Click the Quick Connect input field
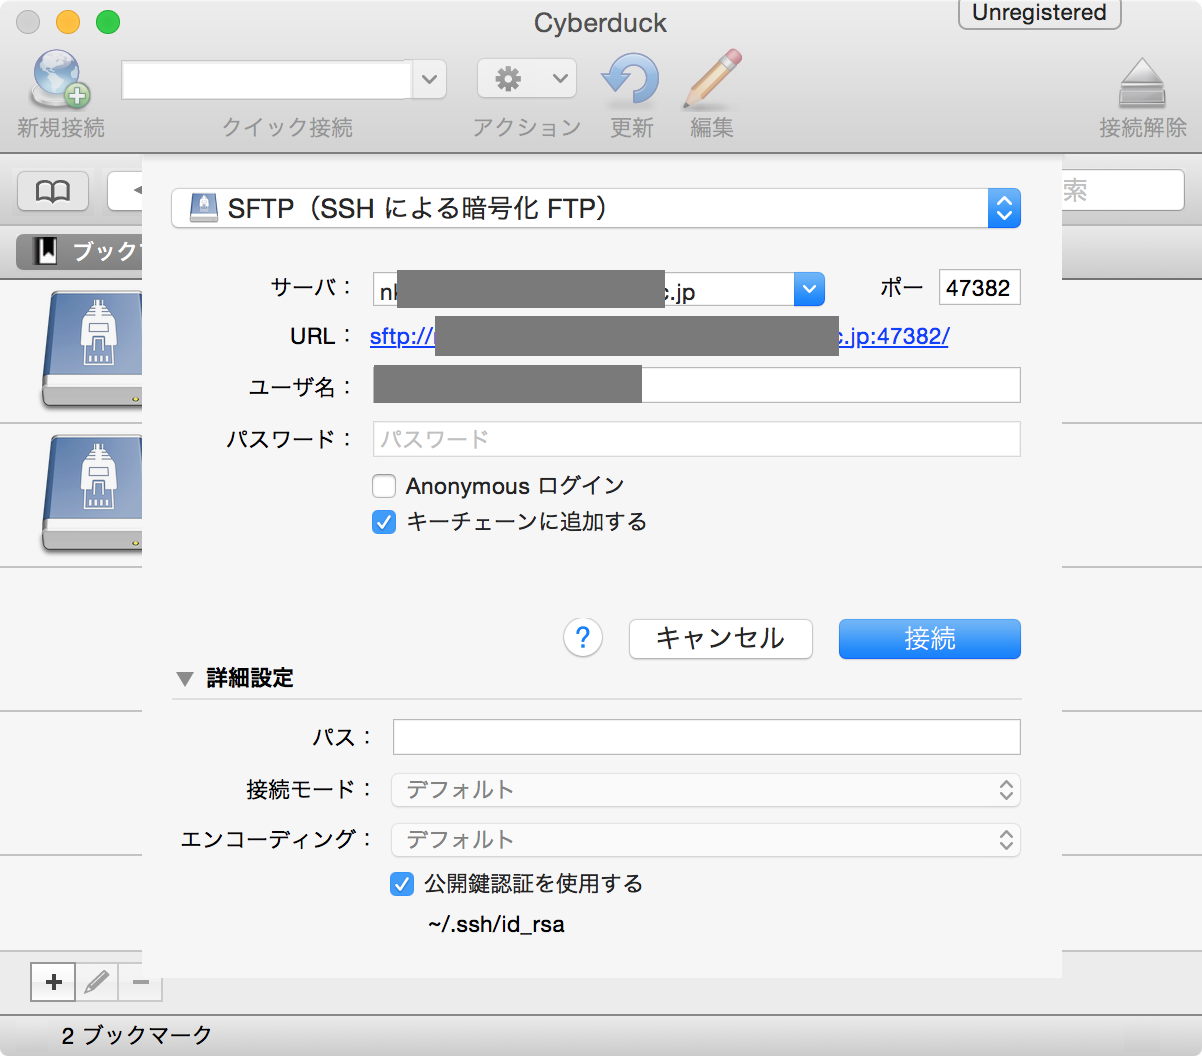 pyautogui.click(x=266, y=80)
